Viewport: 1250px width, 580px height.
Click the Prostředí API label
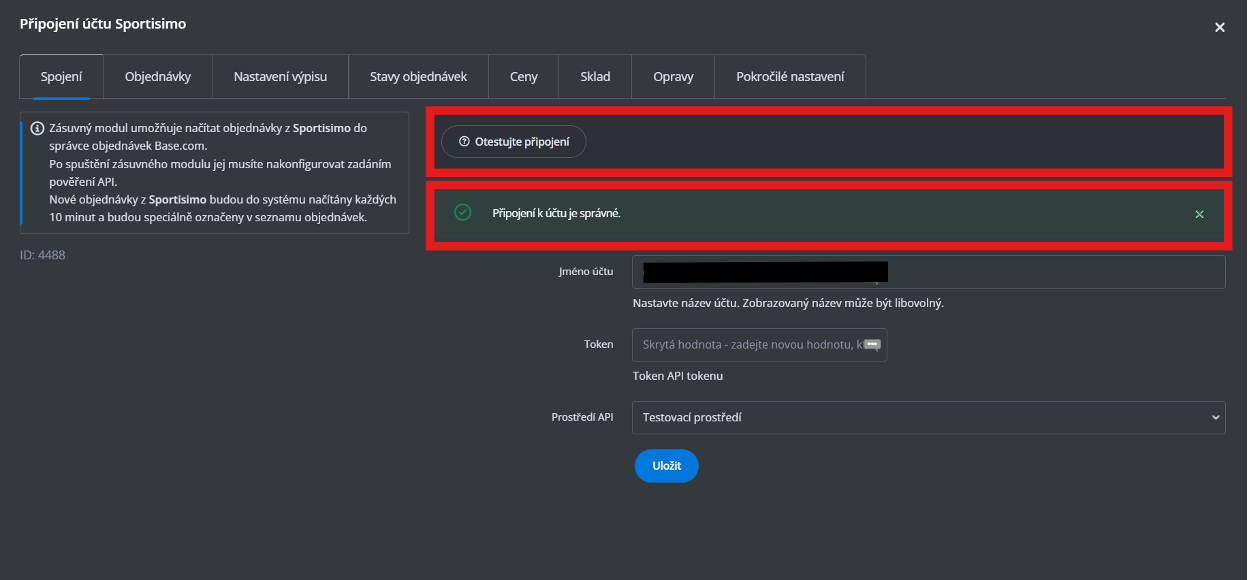click(583, 417)
